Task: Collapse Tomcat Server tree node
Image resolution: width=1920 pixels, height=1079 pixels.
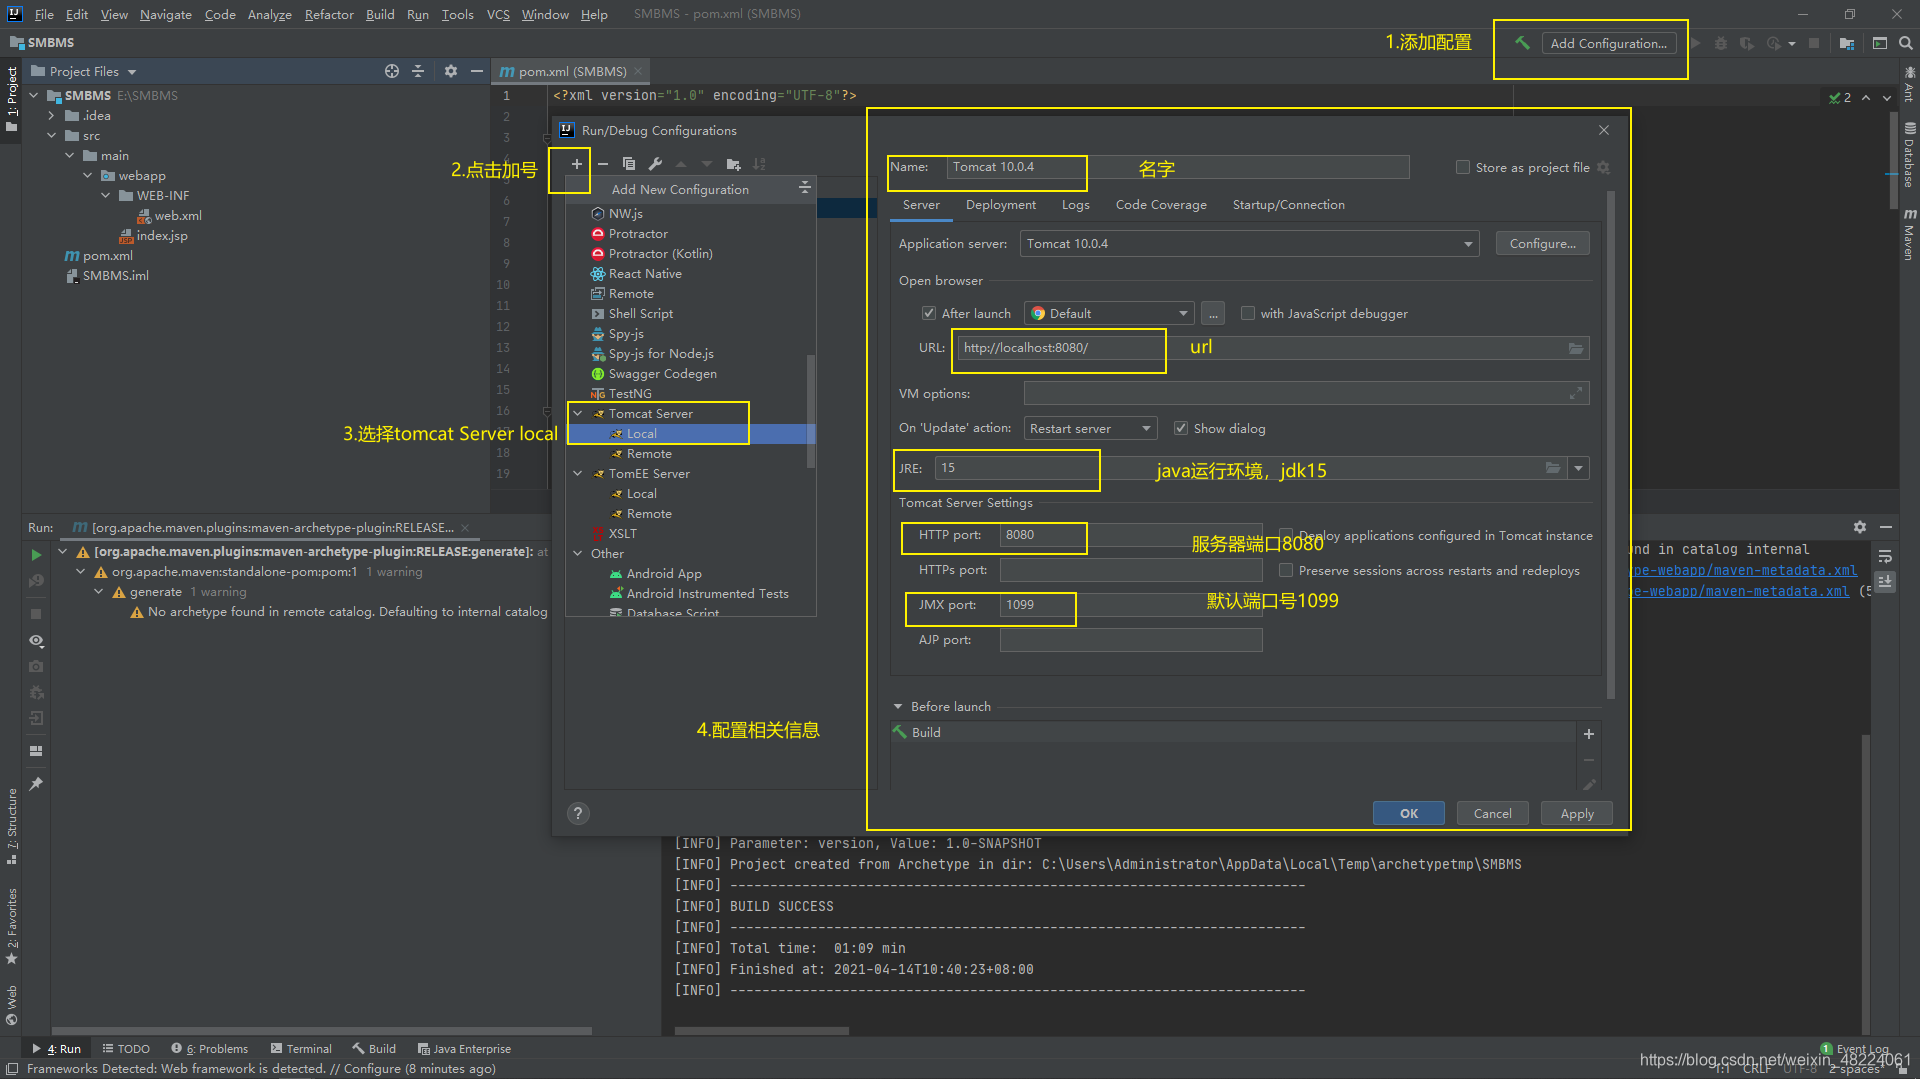Action: coord(578,413)
